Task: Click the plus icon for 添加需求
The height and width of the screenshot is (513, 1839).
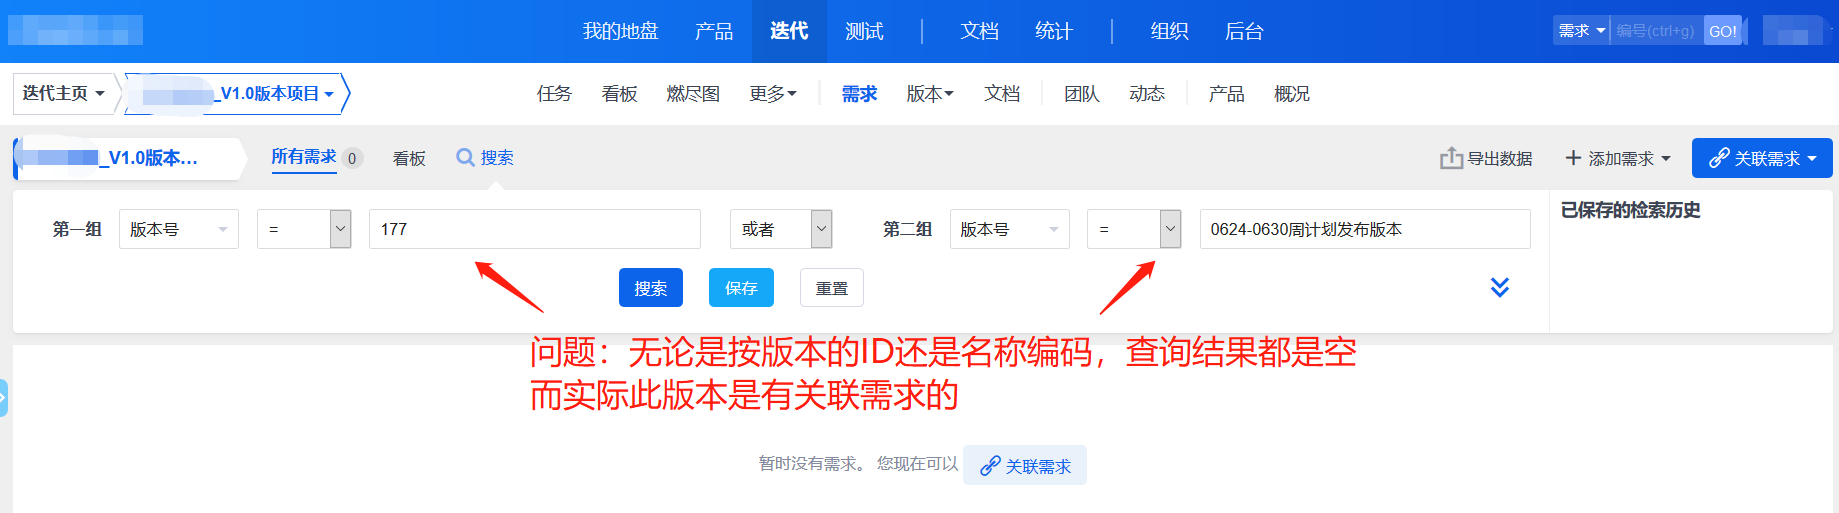Action: tap(1573, 158)
